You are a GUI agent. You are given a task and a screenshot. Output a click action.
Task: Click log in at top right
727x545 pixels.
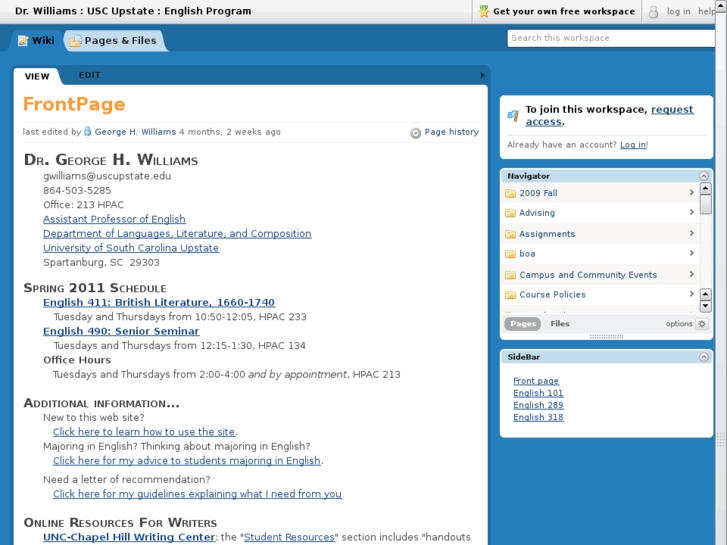(678, 12)
